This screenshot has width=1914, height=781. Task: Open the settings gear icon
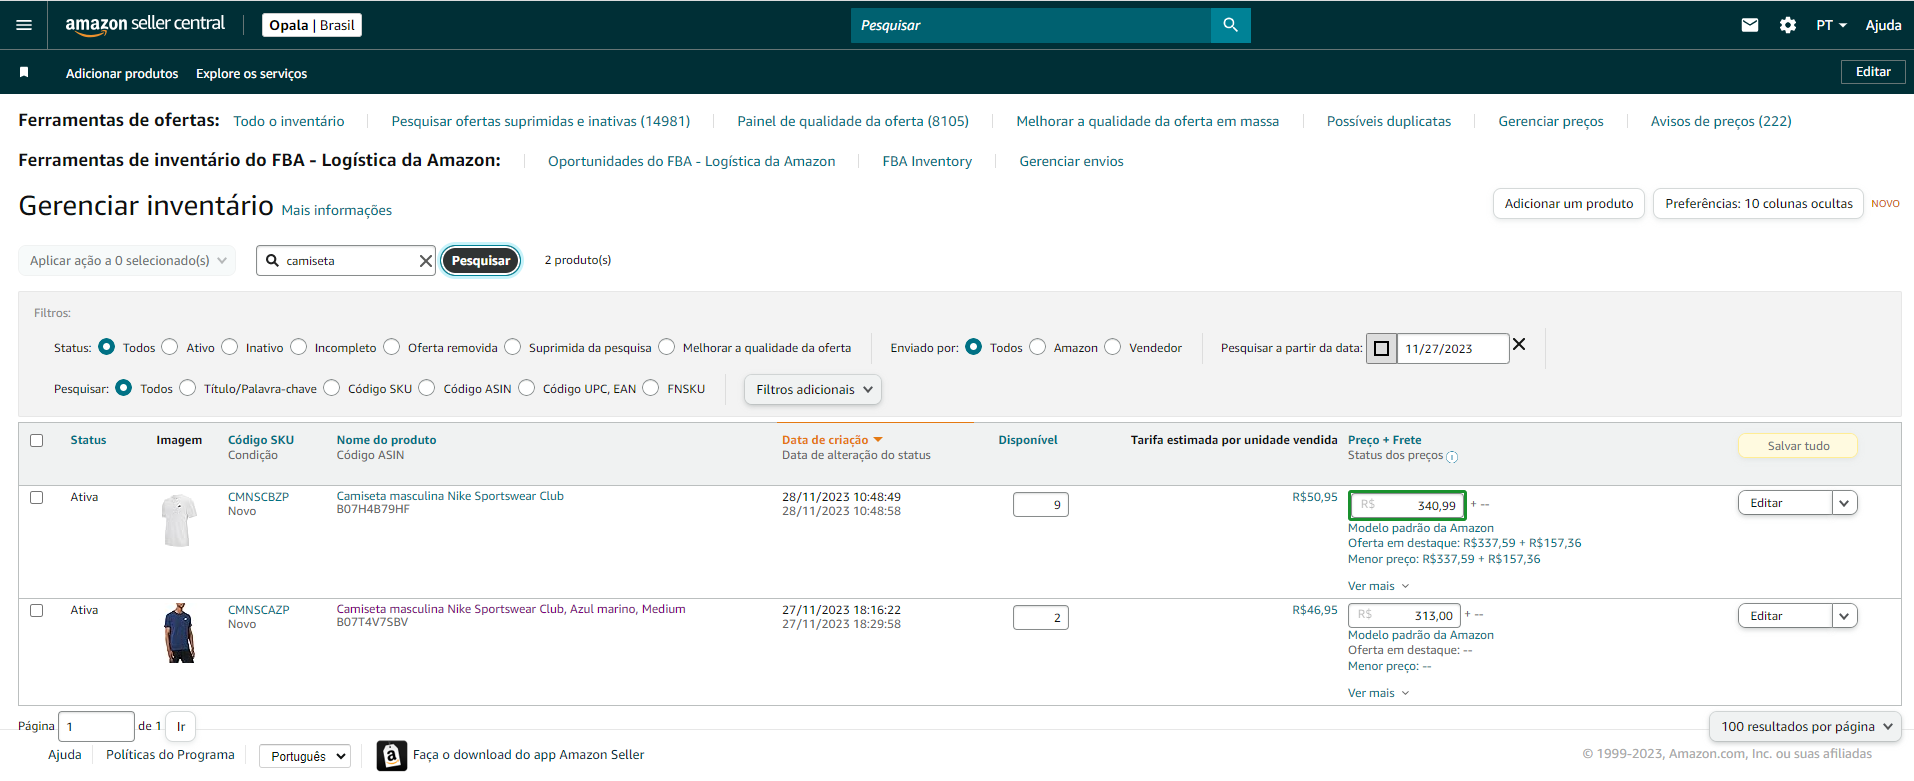click(x=1788, y=25)
